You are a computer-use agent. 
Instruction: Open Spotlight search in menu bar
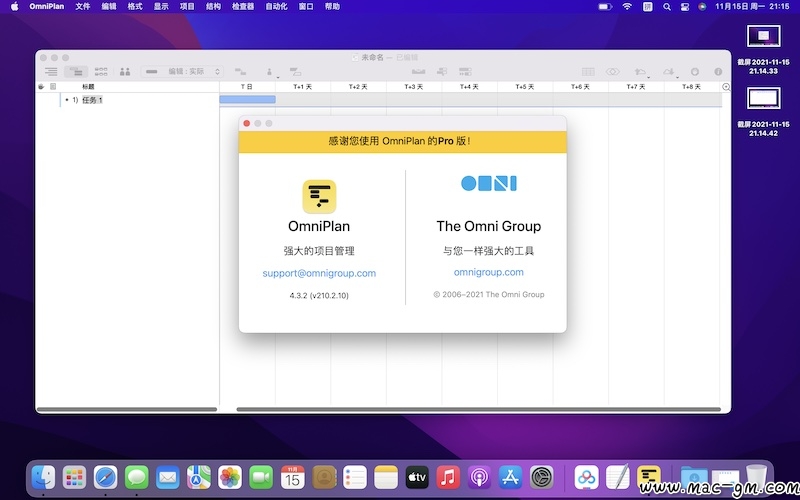pyautogui.click(x=667, y=7)
